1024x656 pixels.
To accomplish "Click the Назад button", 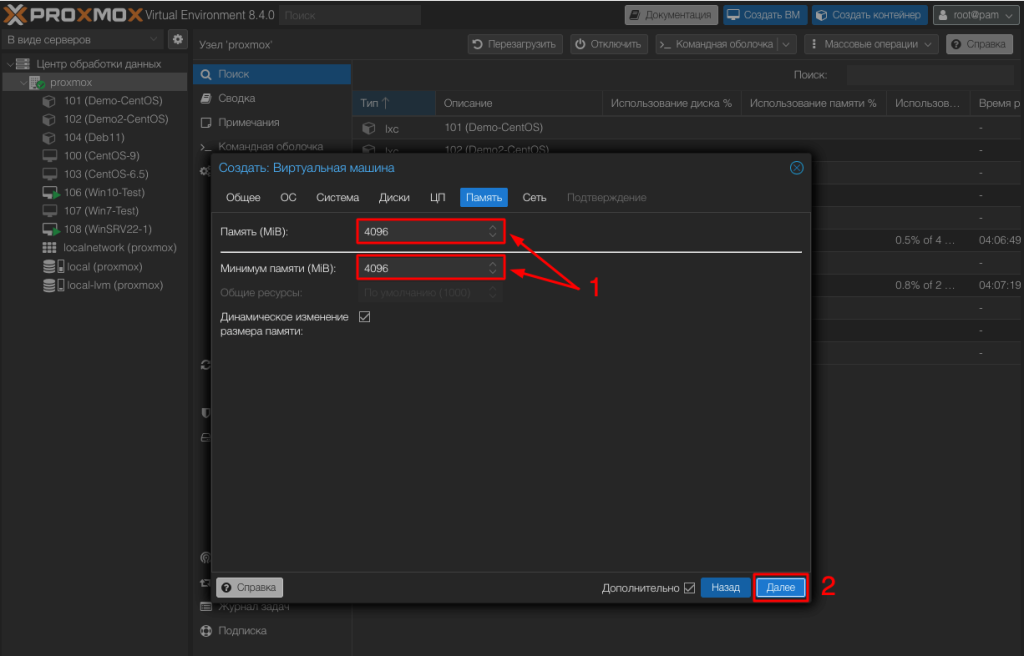I will [725, 588].
